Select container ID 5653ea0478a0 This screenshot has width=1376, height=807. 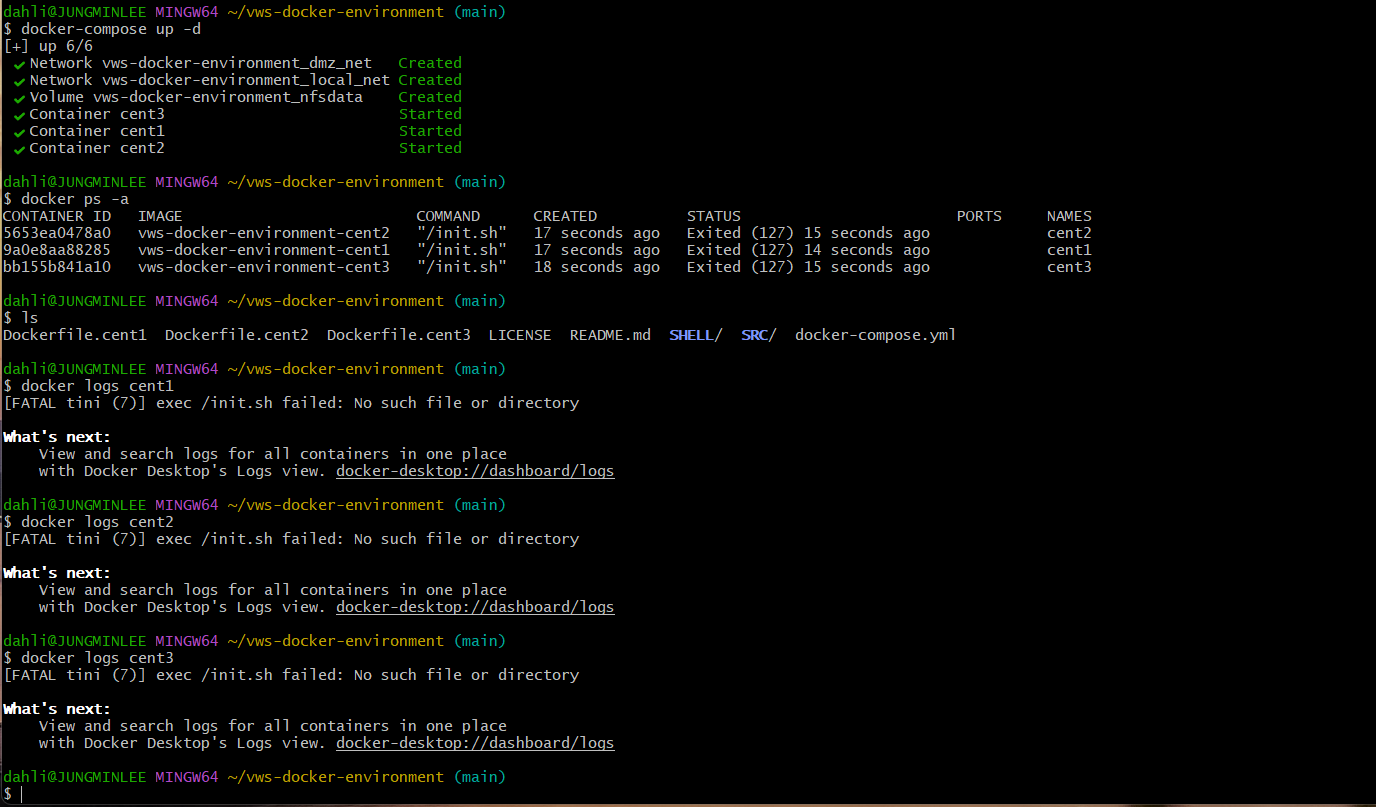point(57,233)
